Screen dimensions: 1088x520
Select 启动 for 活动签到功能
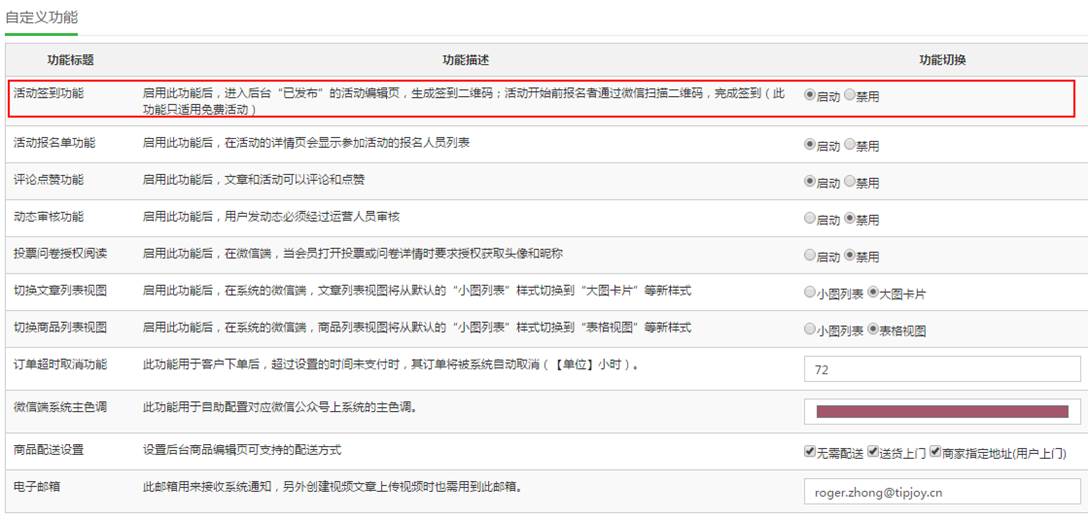810,96
